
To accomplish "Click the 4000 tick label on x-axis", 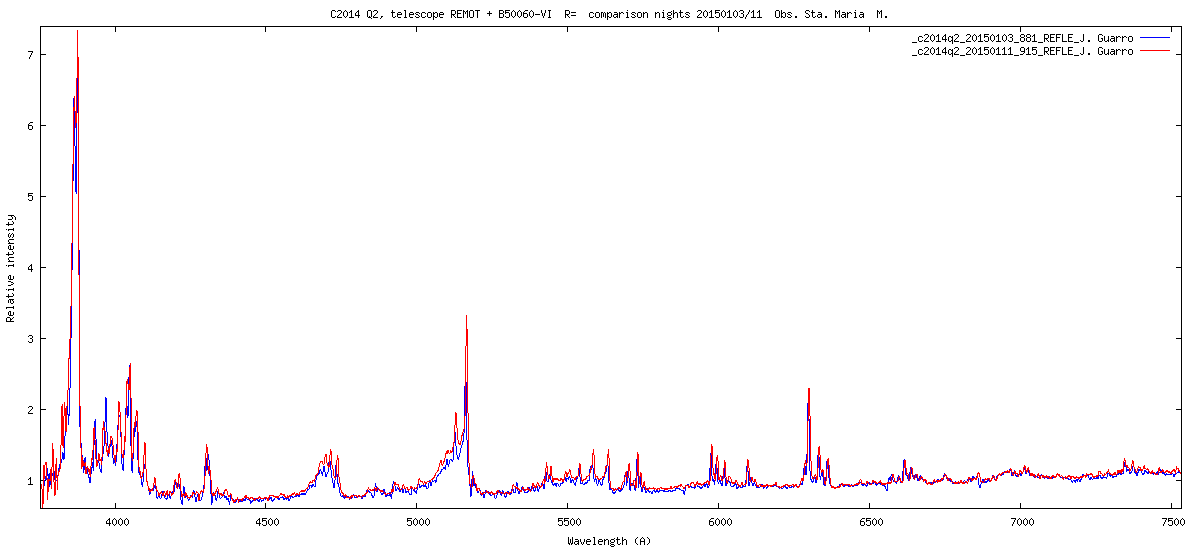I will (116, 523).
